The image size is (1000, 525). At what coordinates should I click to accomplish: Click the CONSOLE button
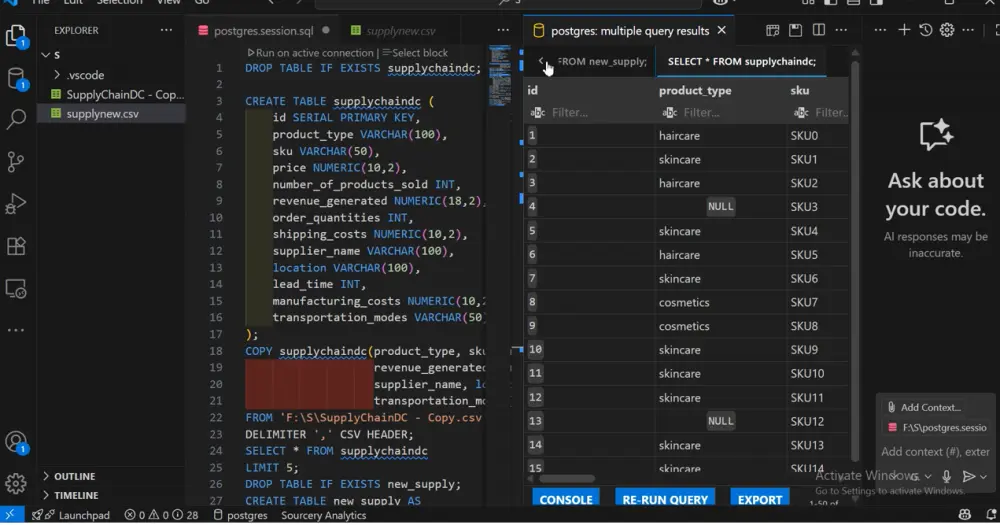coord(566,499)
